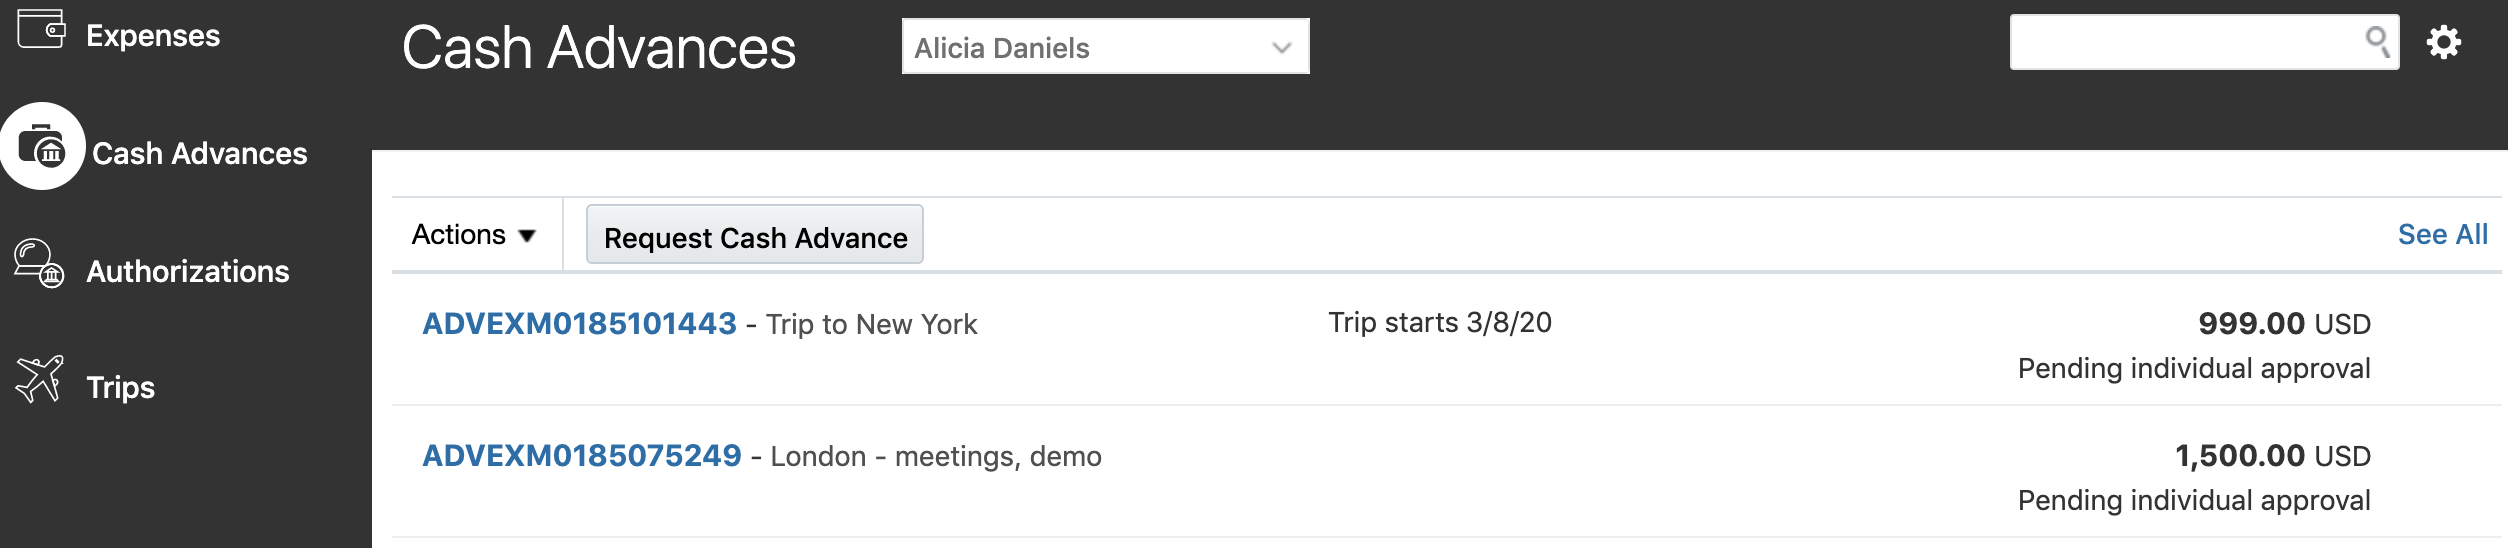
Task: Open settings via gear icon
Action: (2443, 43)
